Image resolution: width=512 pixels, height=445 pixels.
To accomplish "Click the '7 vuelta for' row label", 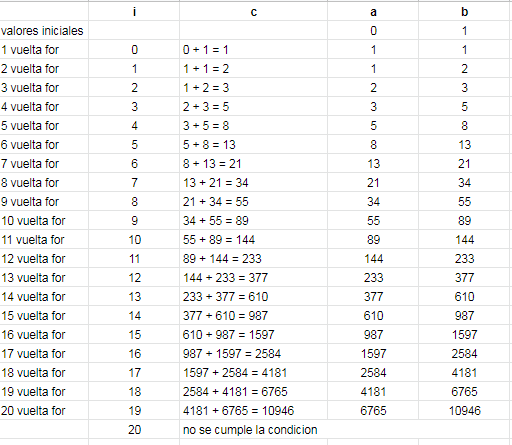I will 44,163.
